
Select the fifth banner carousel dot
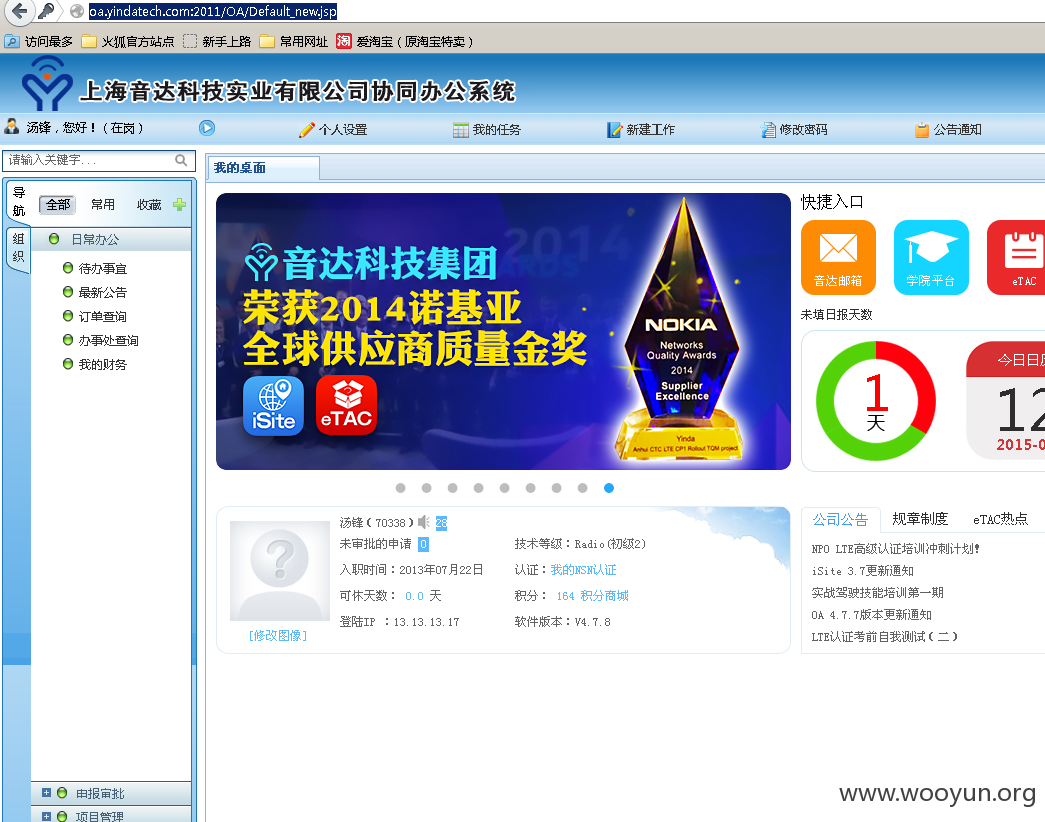[x=505, y=488]
